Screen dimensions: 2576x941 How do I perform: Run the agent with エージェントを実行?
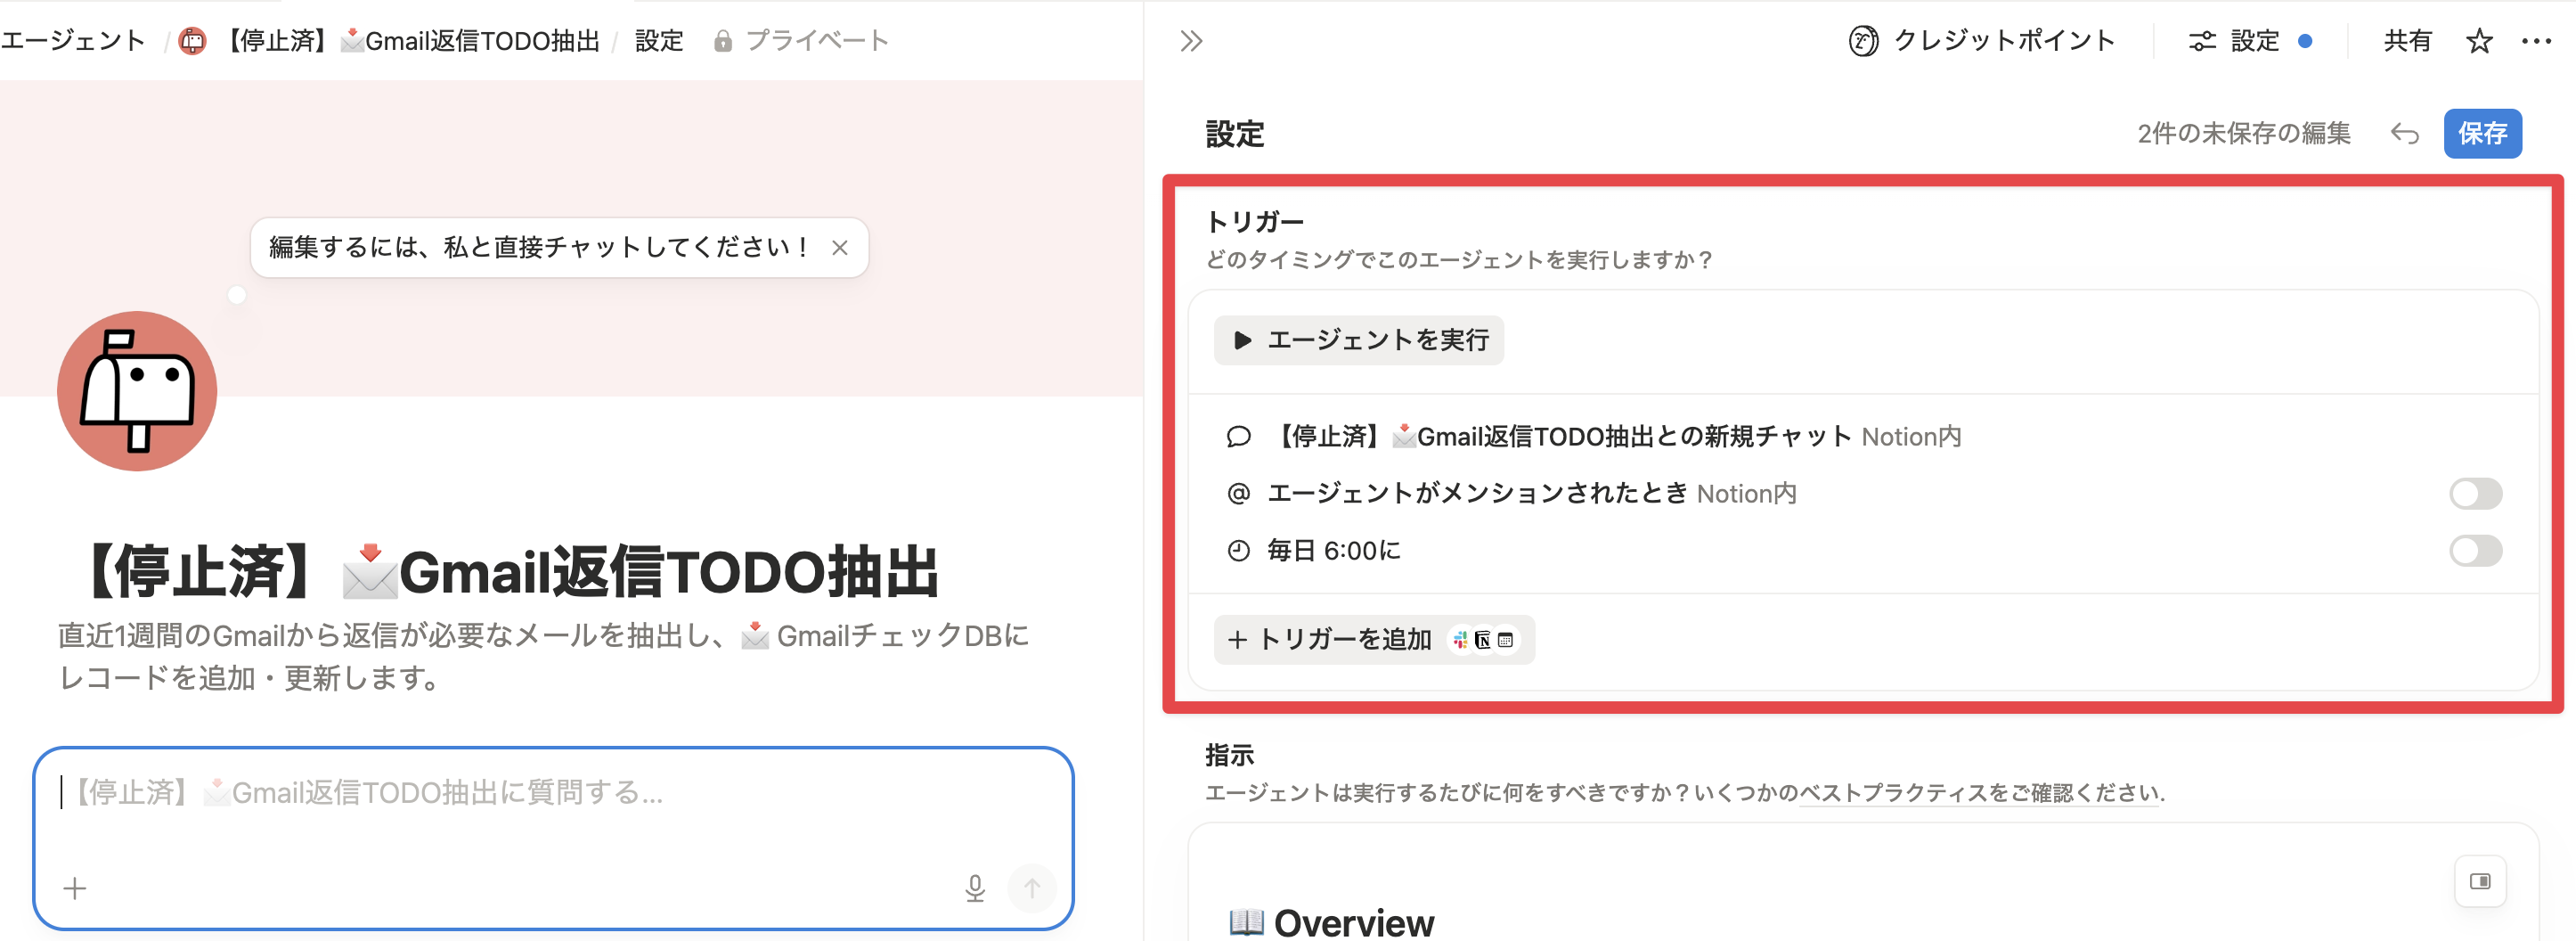click(x=1359, y=340)
